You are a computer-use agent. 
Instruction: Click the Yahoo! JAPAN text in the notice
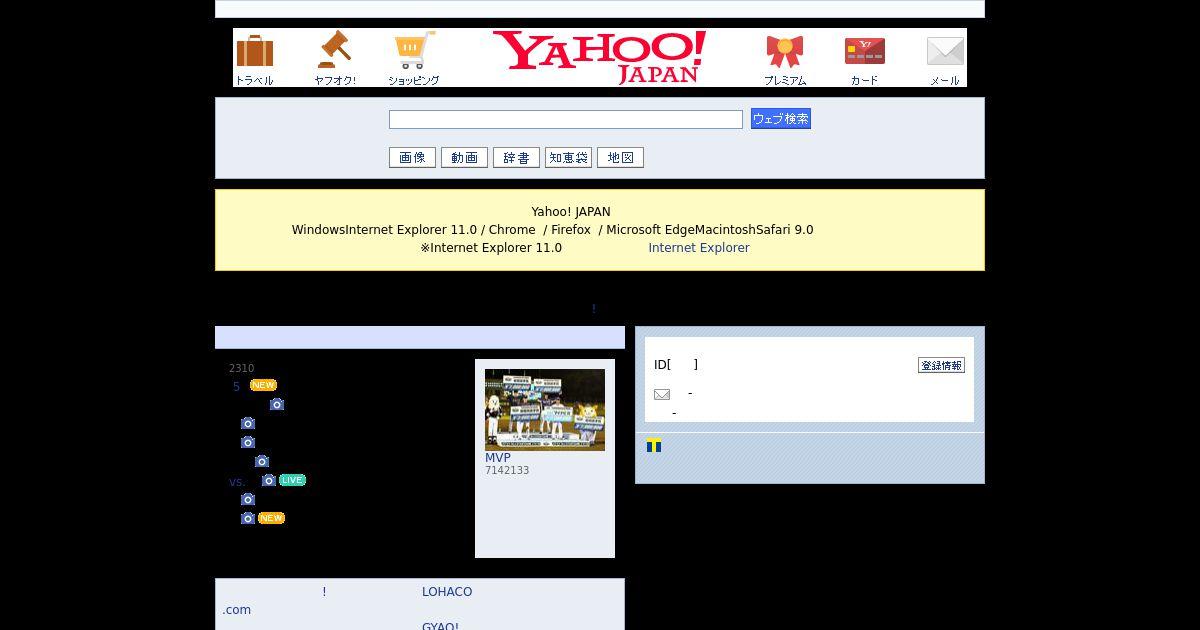571,212
